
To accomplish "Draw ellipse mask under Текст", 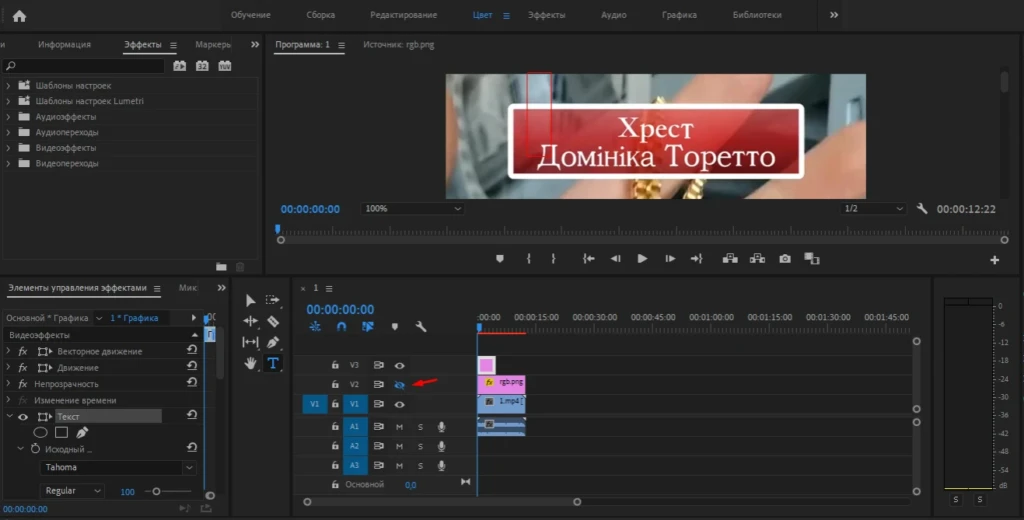I will [40, 432].
